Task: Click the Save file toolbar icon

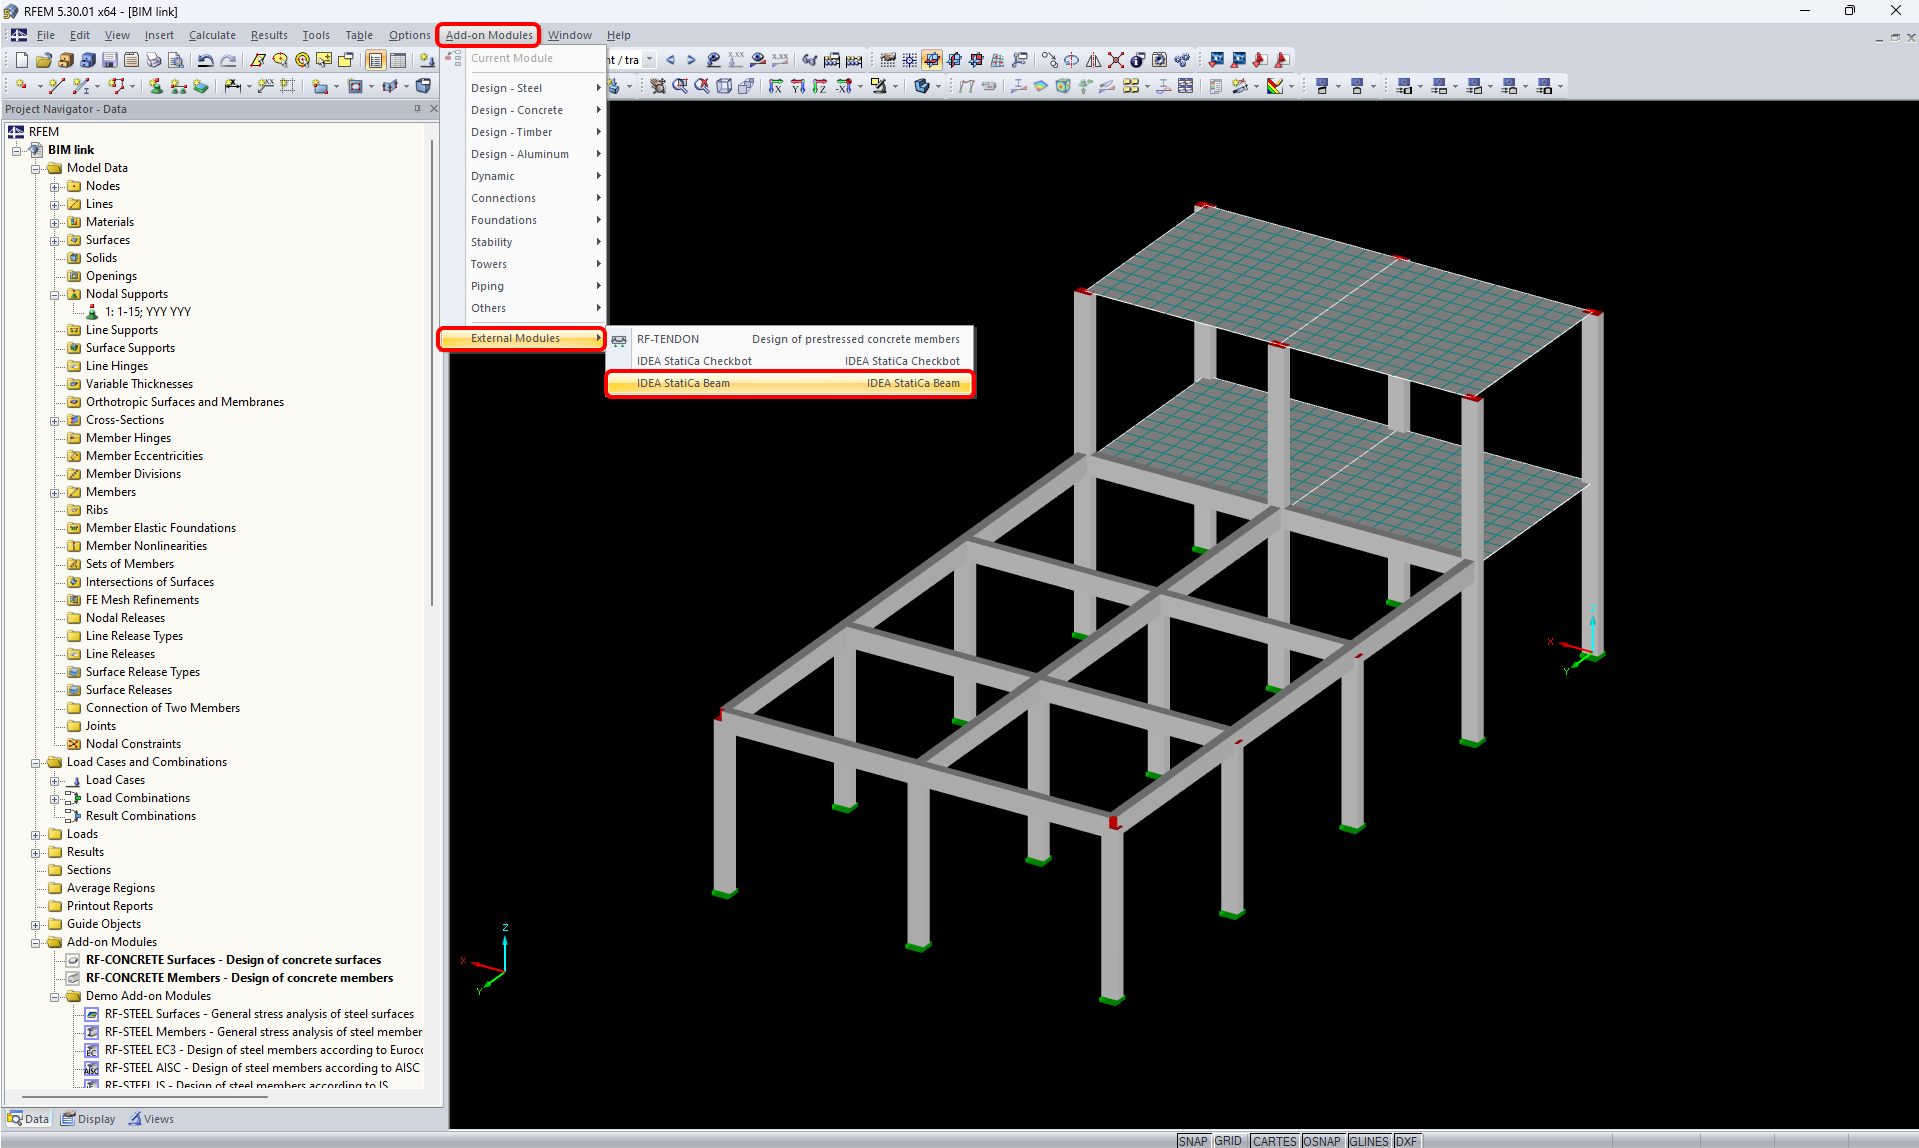Action: (110, 60)
